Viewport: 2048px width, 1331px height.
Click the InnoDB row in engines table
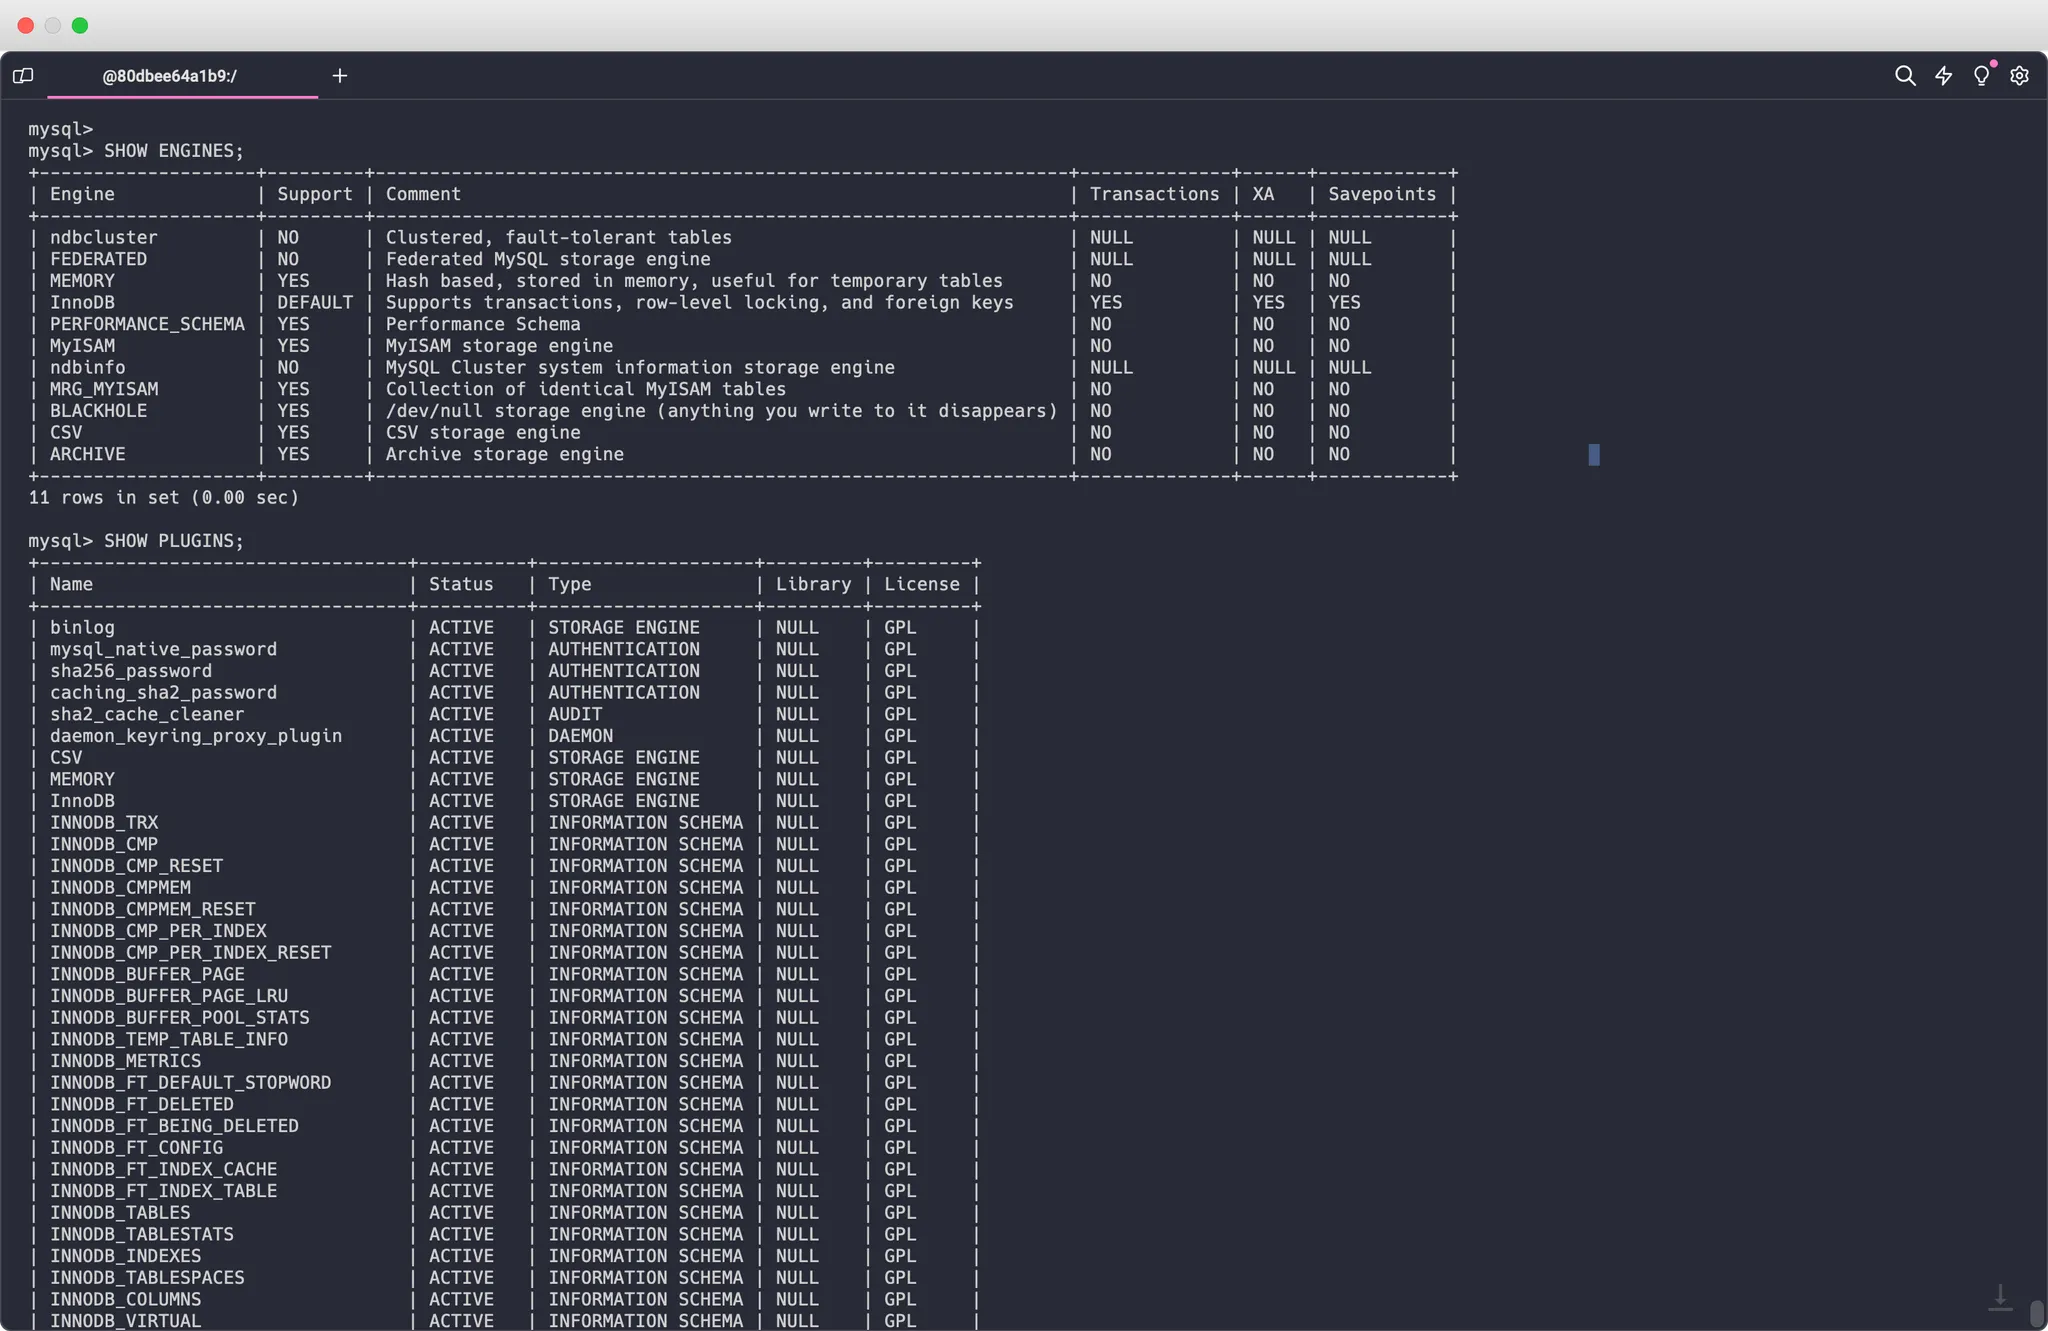click(83, 302)
